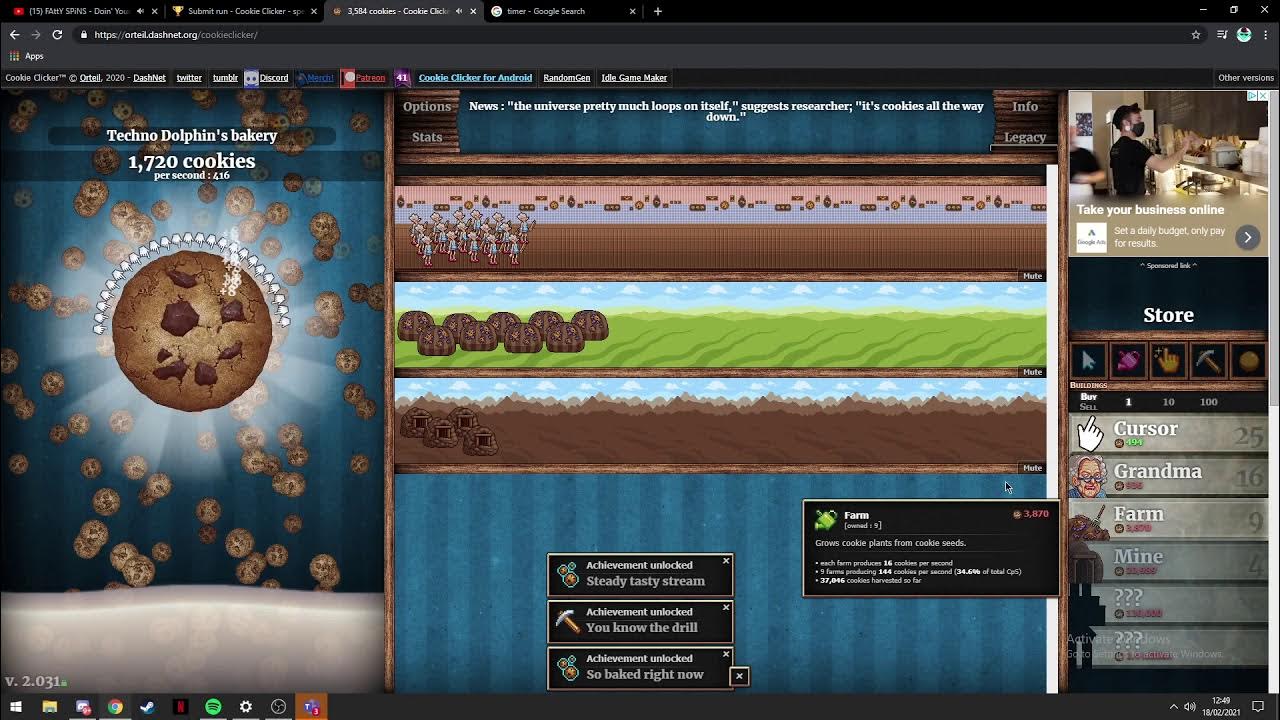Open the Merch! link

(x=320, y=78)
